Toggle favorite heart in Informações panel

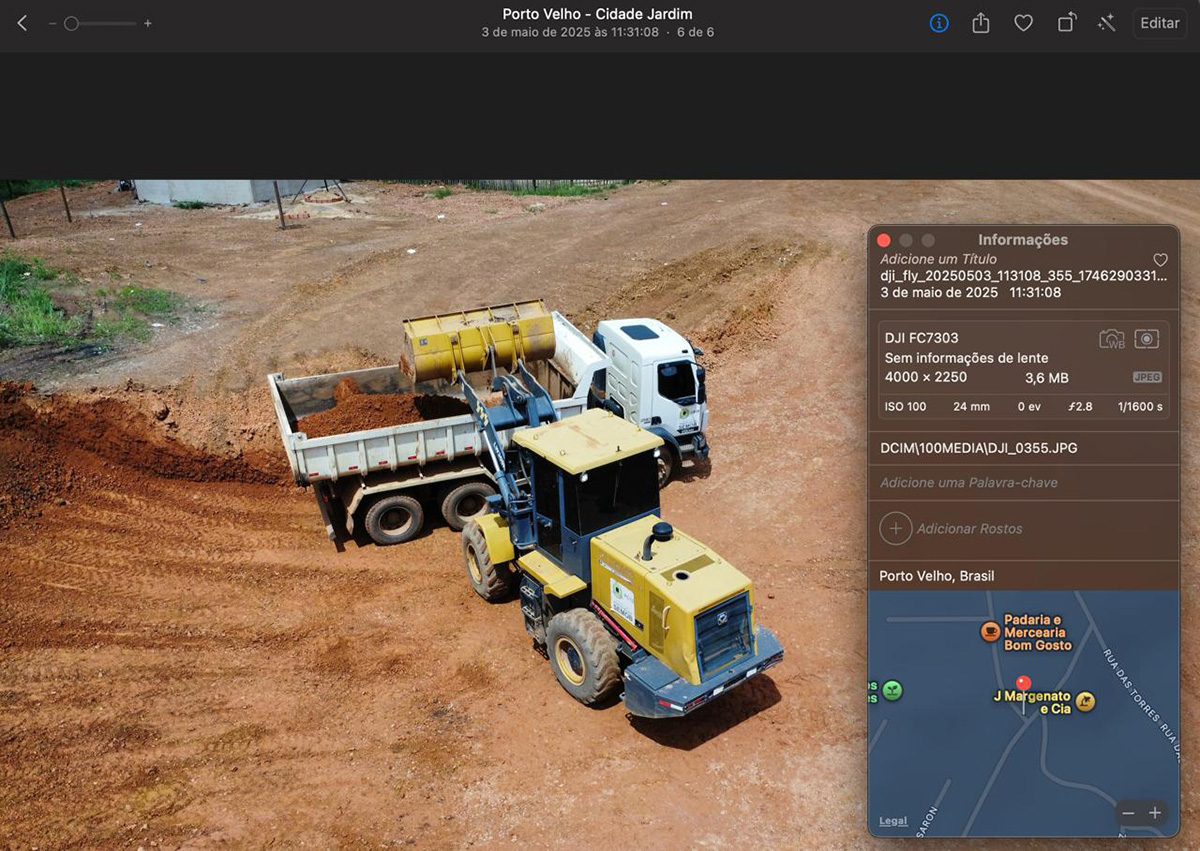point(1160,260)
